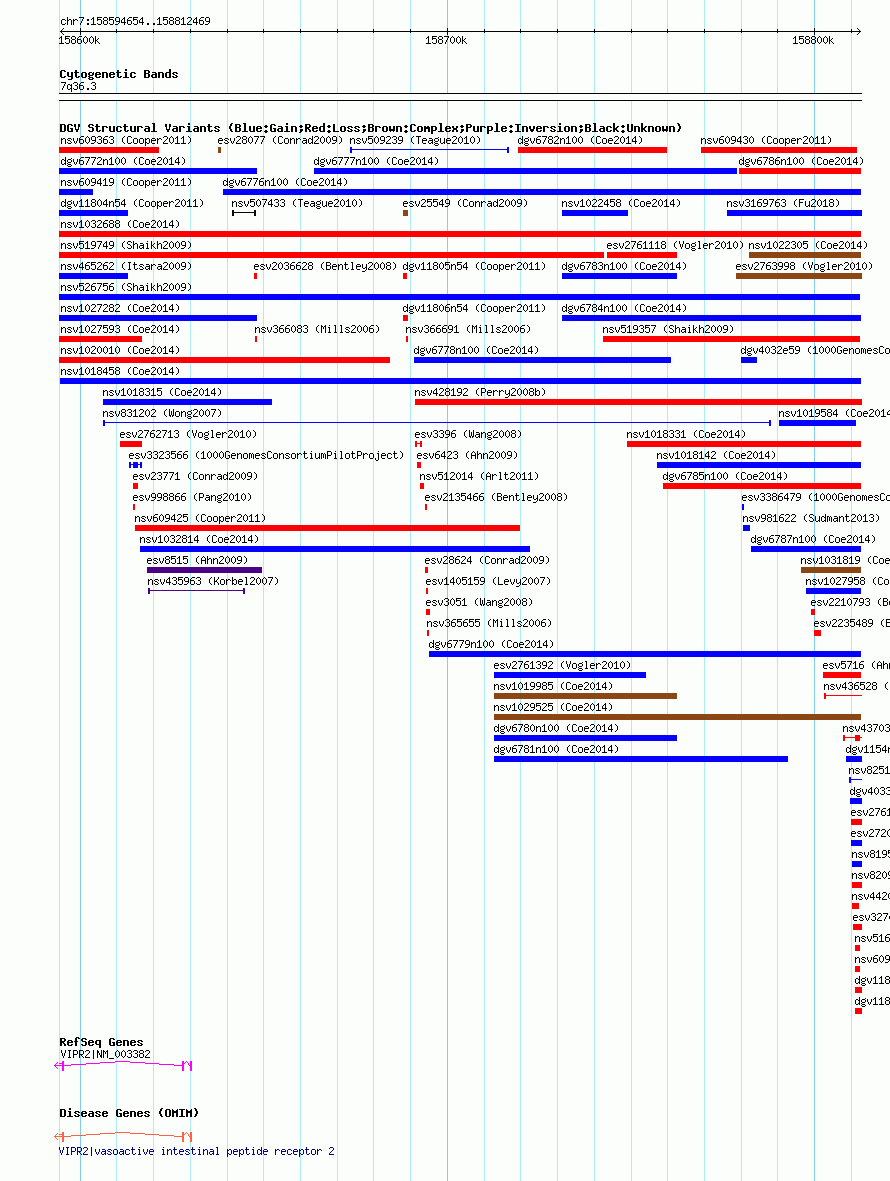Open esv3323566 (1000GenomesConsortiumPilotProject) label
Image resolution: width=890 pixels, height=1181 pixels.
click(267, 456)
